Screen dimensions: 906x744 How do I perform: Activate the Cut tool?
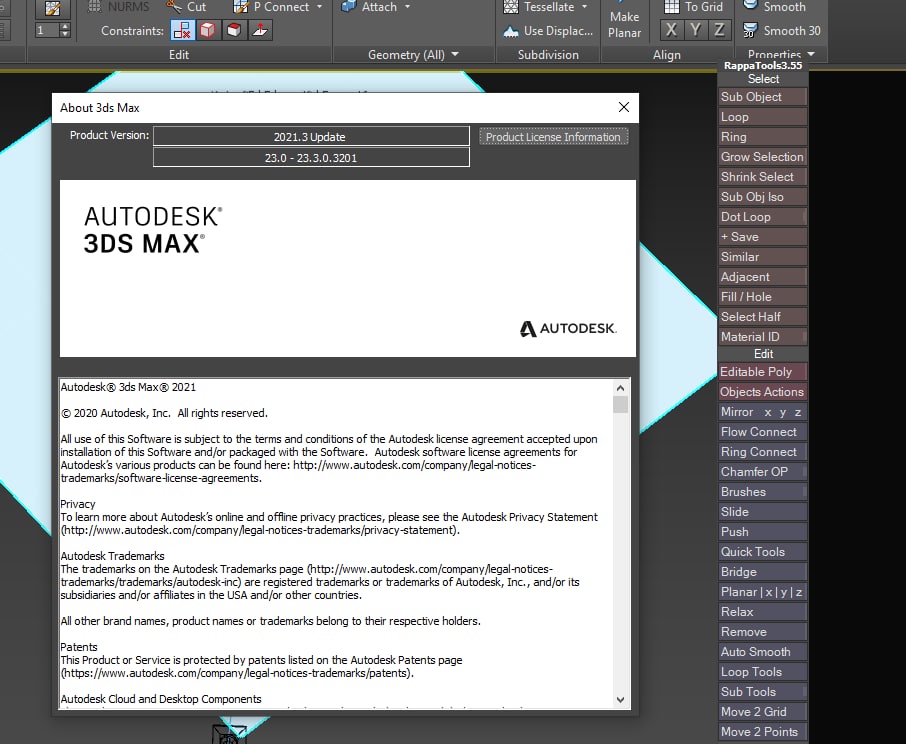coord(185,7)
